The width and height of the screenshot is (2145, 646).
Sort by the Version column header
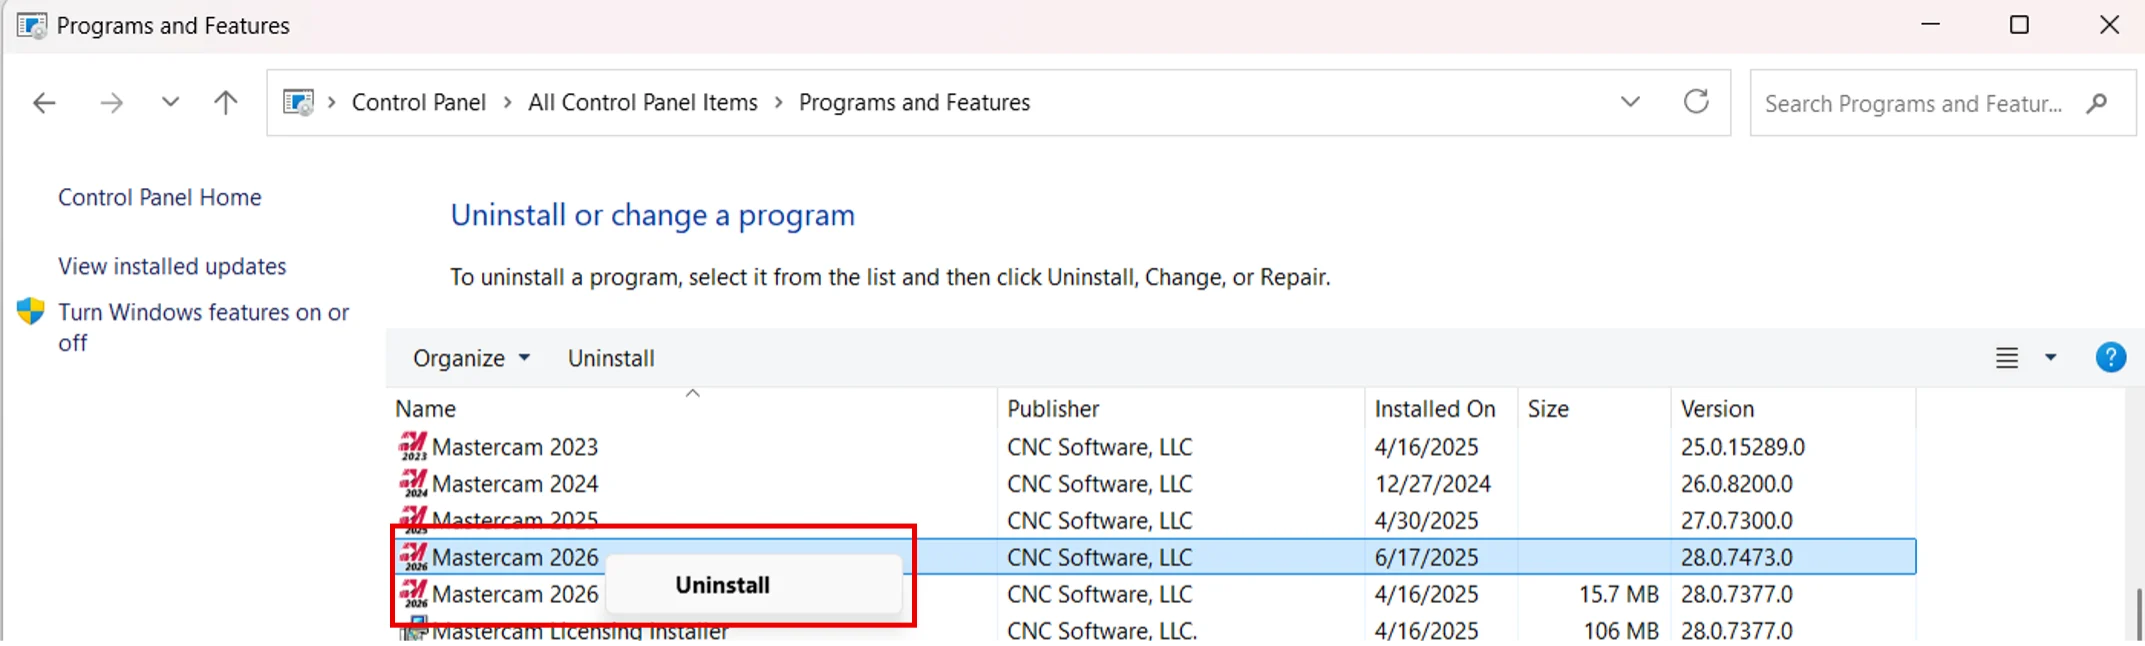pos(1793,408)
